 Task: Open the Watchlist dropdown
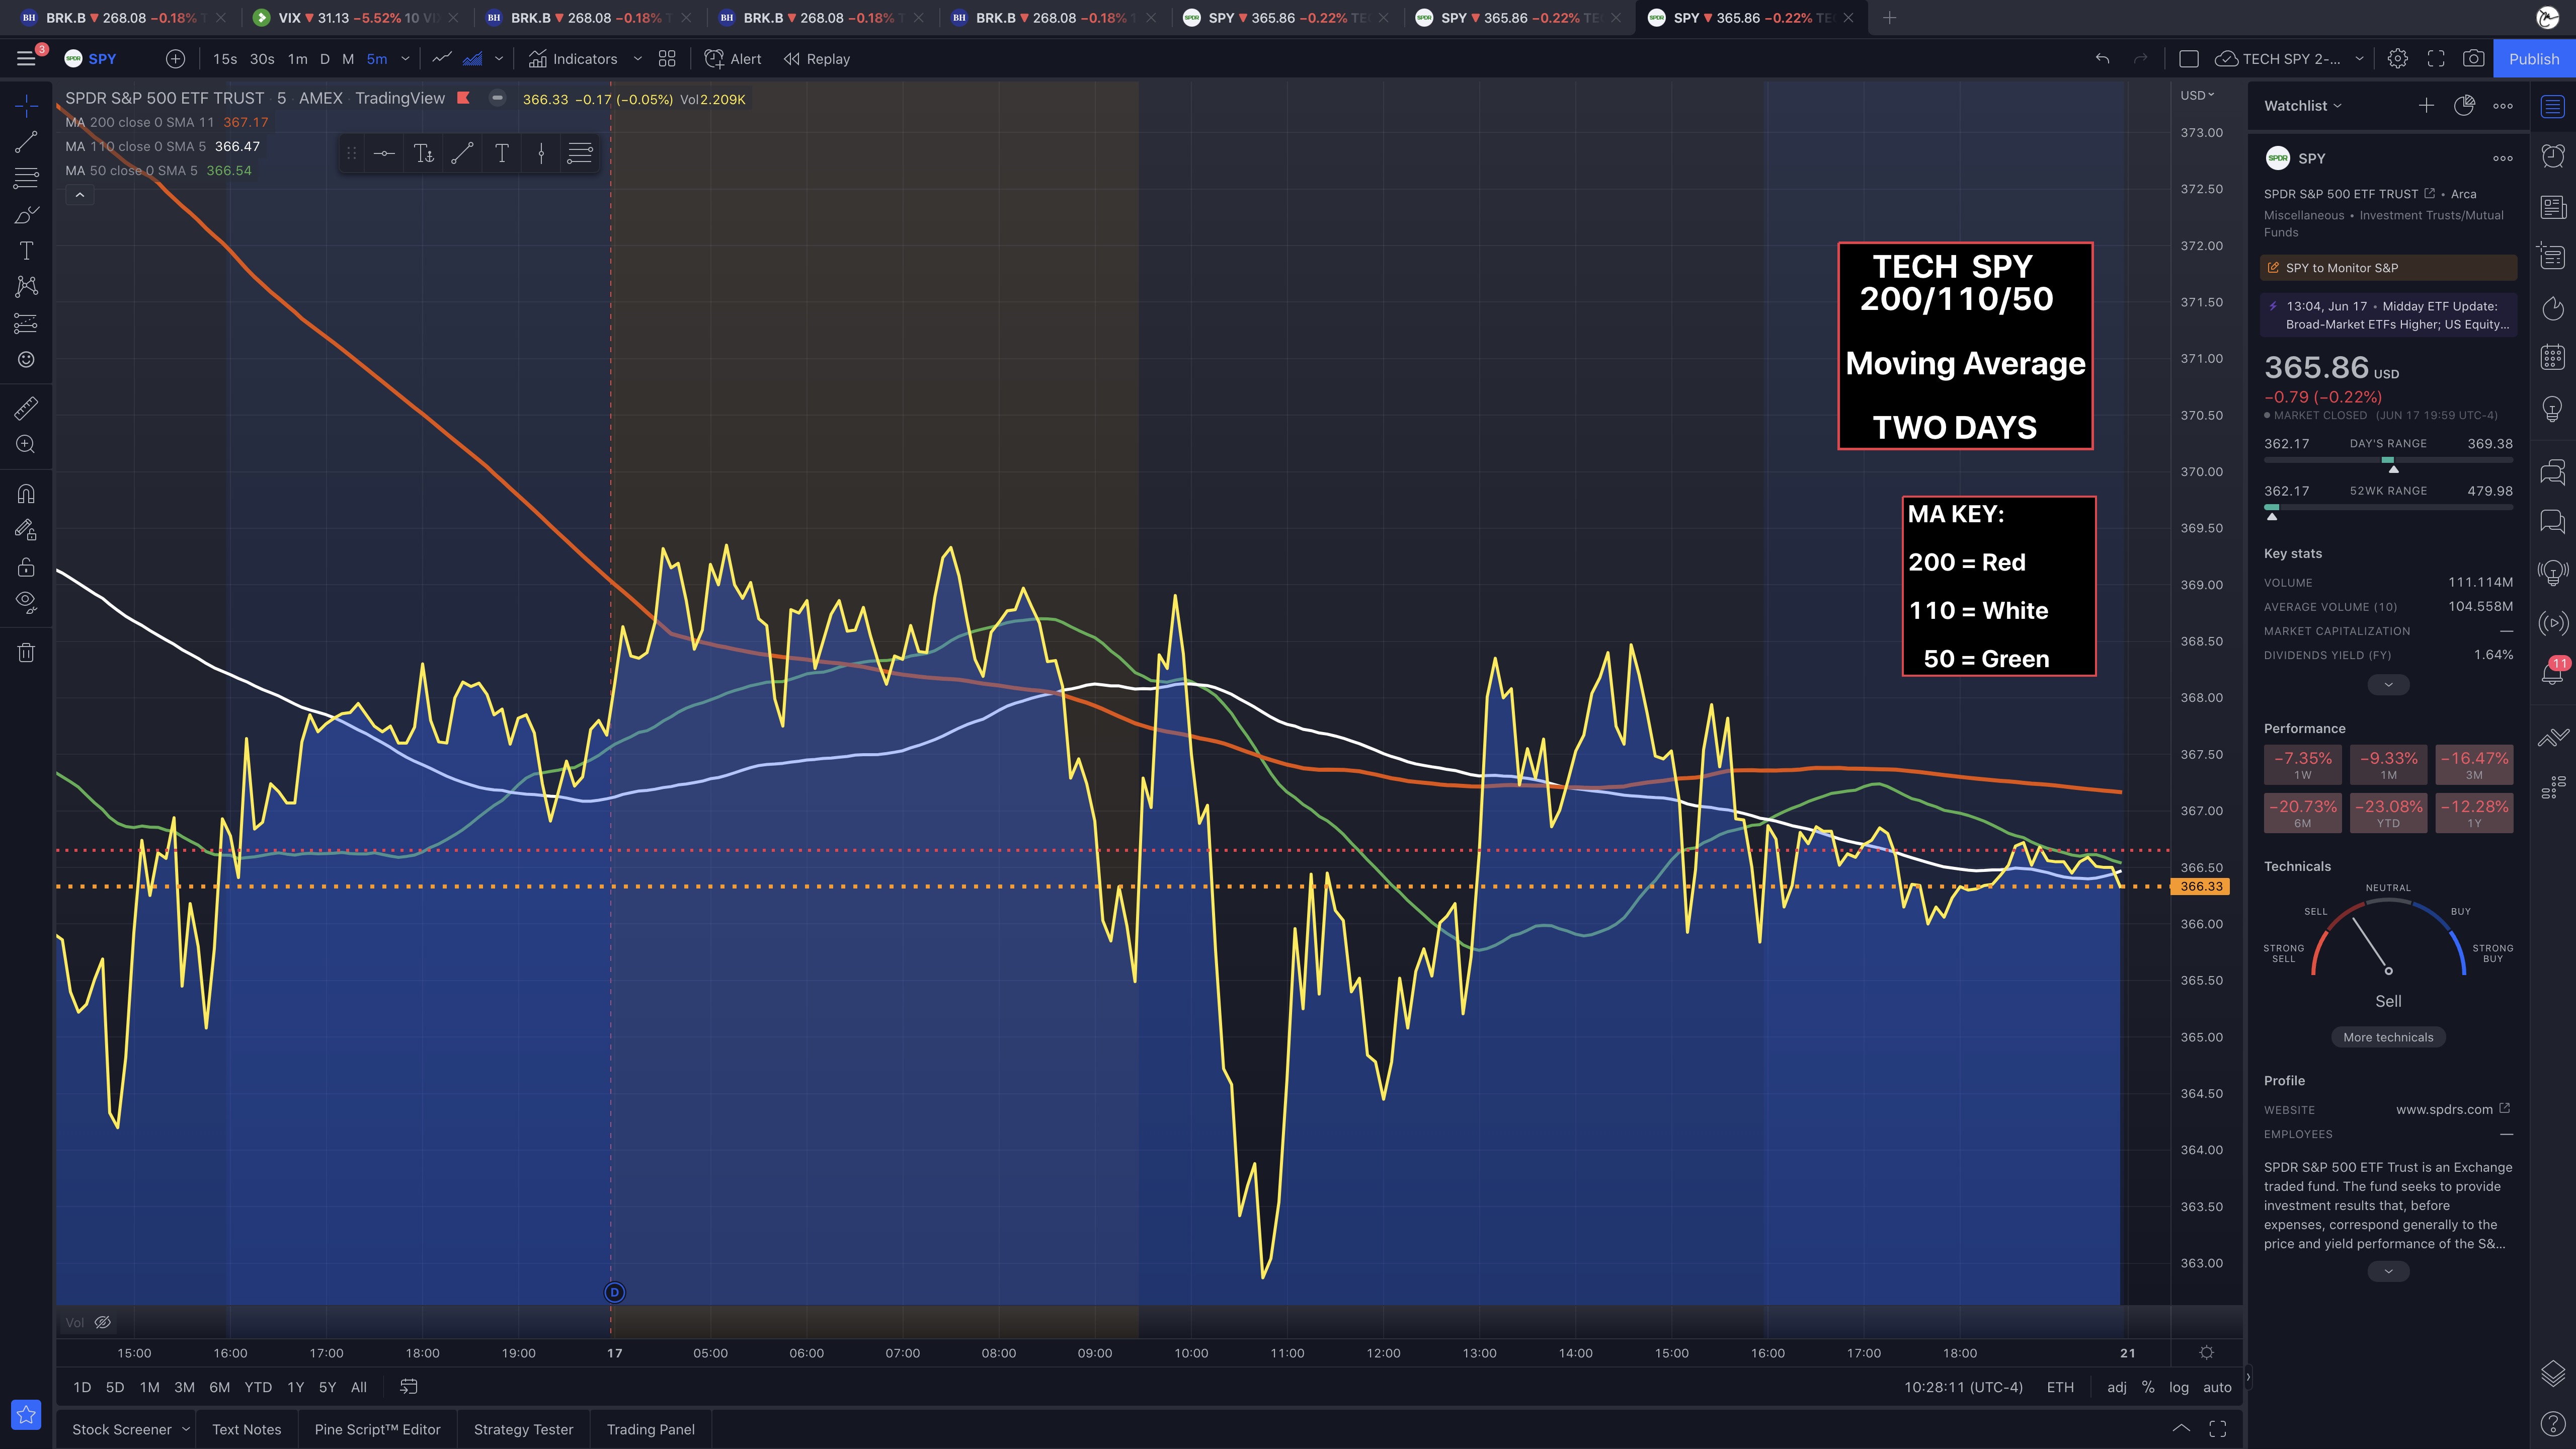(2302, 106)
